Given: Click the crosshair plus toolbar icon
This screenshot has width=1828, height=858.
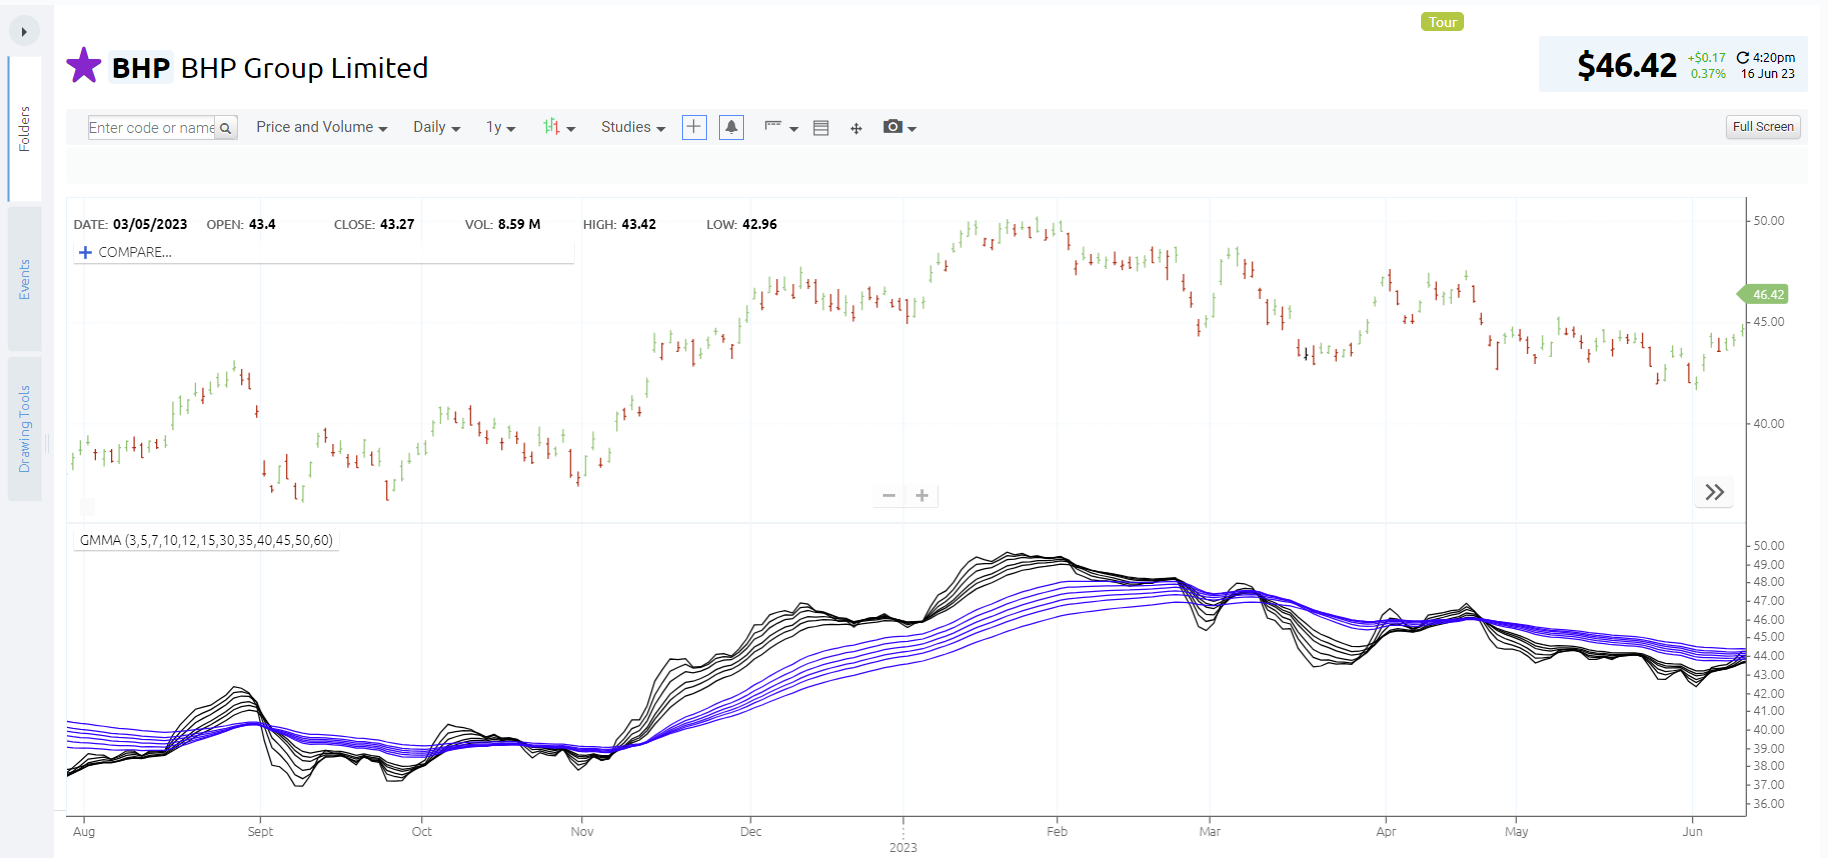Looking at the screenshot, I should tap(694, 127).
